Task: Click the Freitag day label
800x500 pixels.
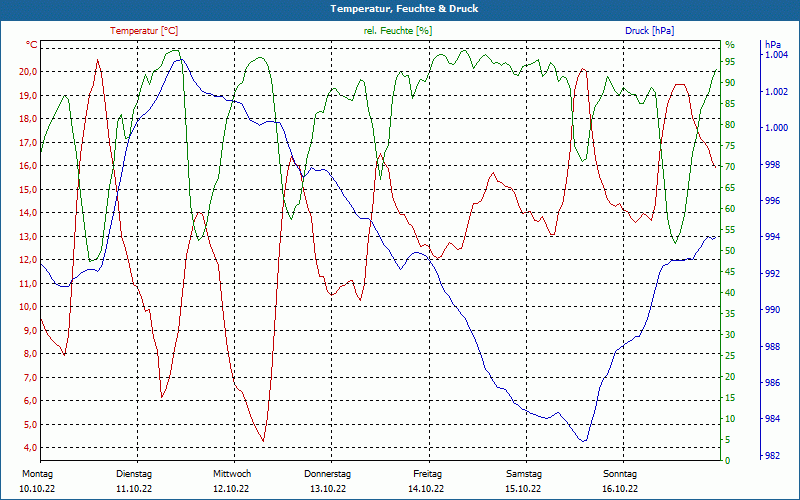Action: click(428, 474)
